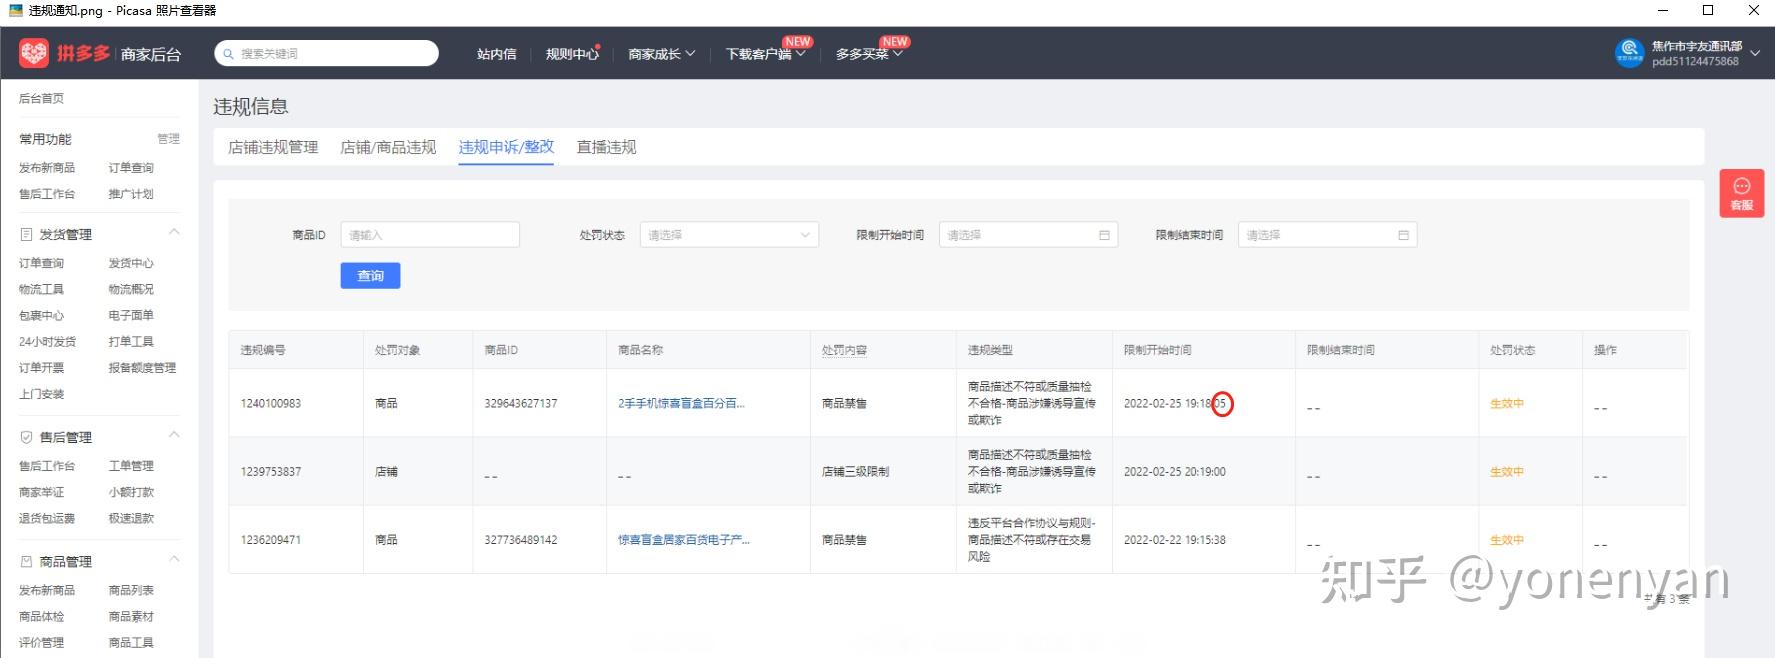
Task: Open product link 惊喜盲盒居家百货电子产
Action: click(x=684, y=540)
